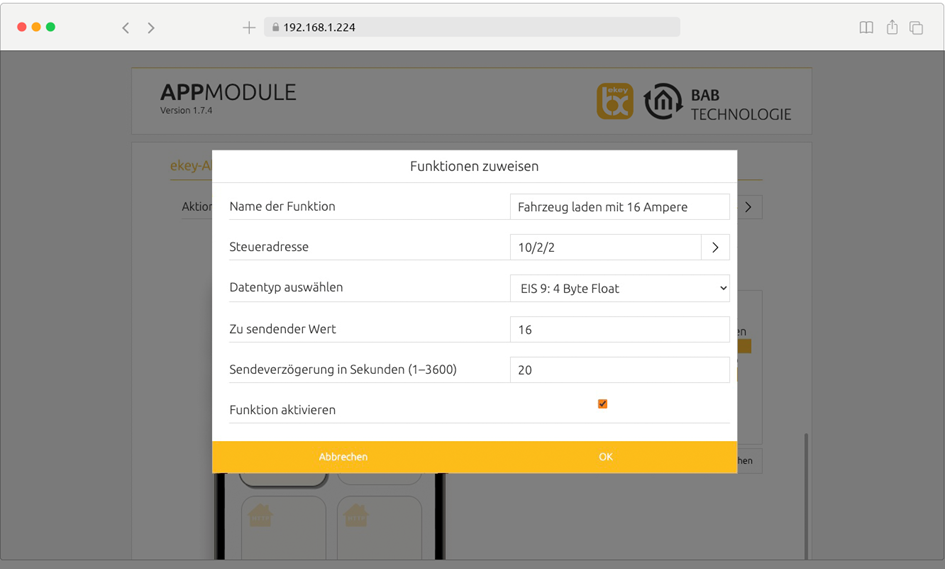Click the red close window button
Viewport: 945px width, 569px height.
(22, 27)
